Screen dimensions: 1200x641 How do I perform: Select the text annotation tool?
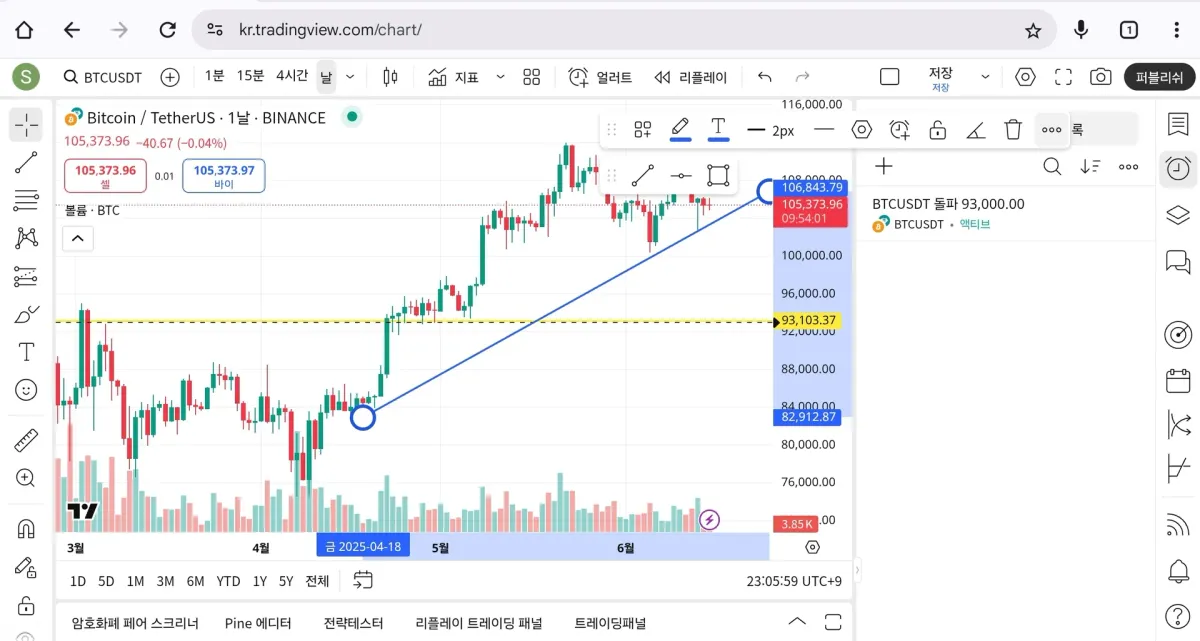click(x=26, y=352)
